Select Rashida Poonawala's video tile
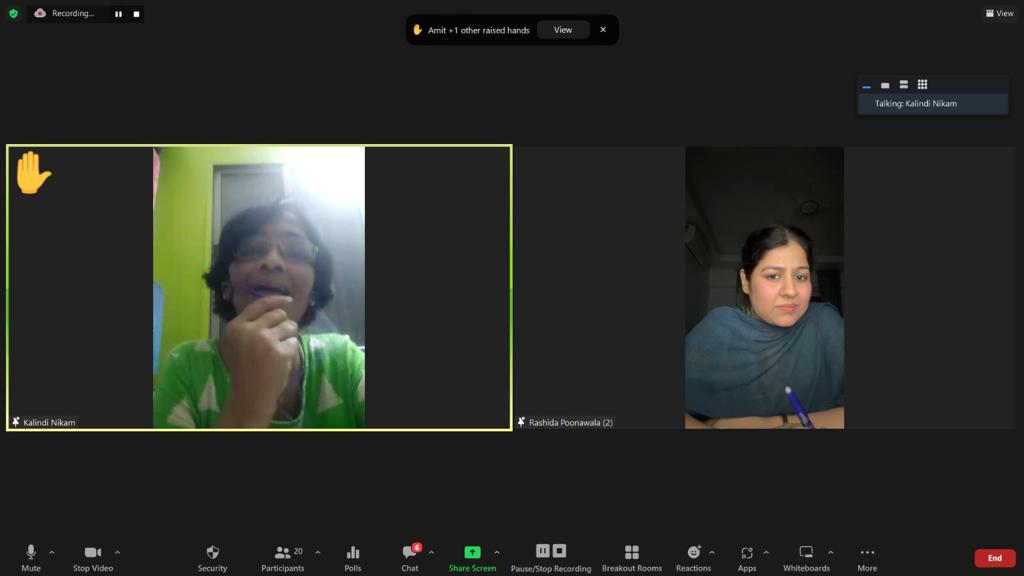This screenshot has height=576, width=1024. (765, 287)
